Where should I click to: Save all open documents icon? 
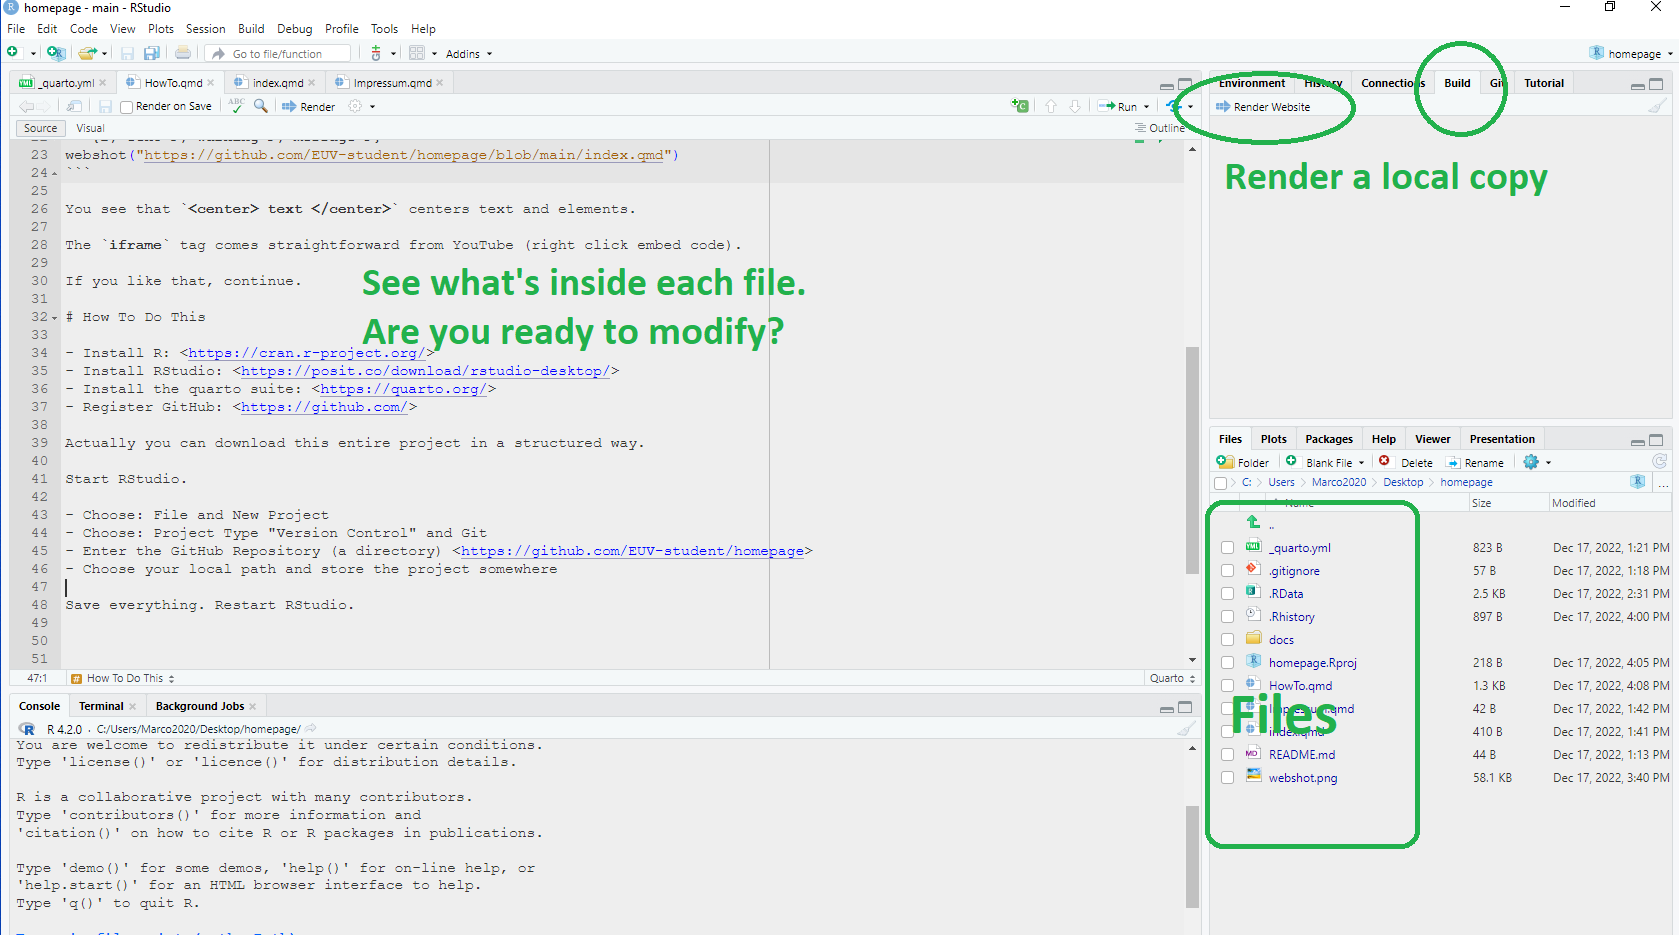(x=152, y=53)
